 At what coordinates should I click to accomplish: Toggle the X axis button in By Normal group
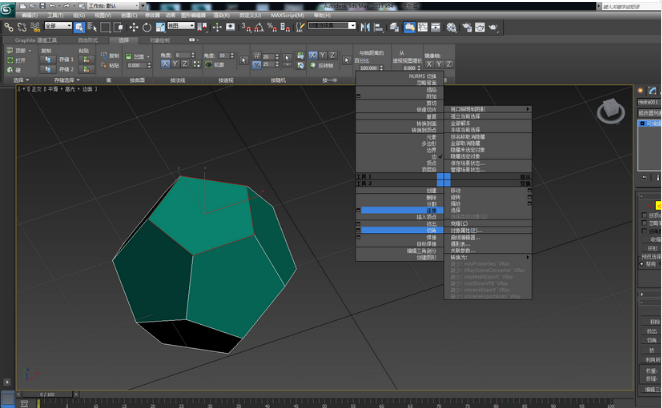pos(165,64)
